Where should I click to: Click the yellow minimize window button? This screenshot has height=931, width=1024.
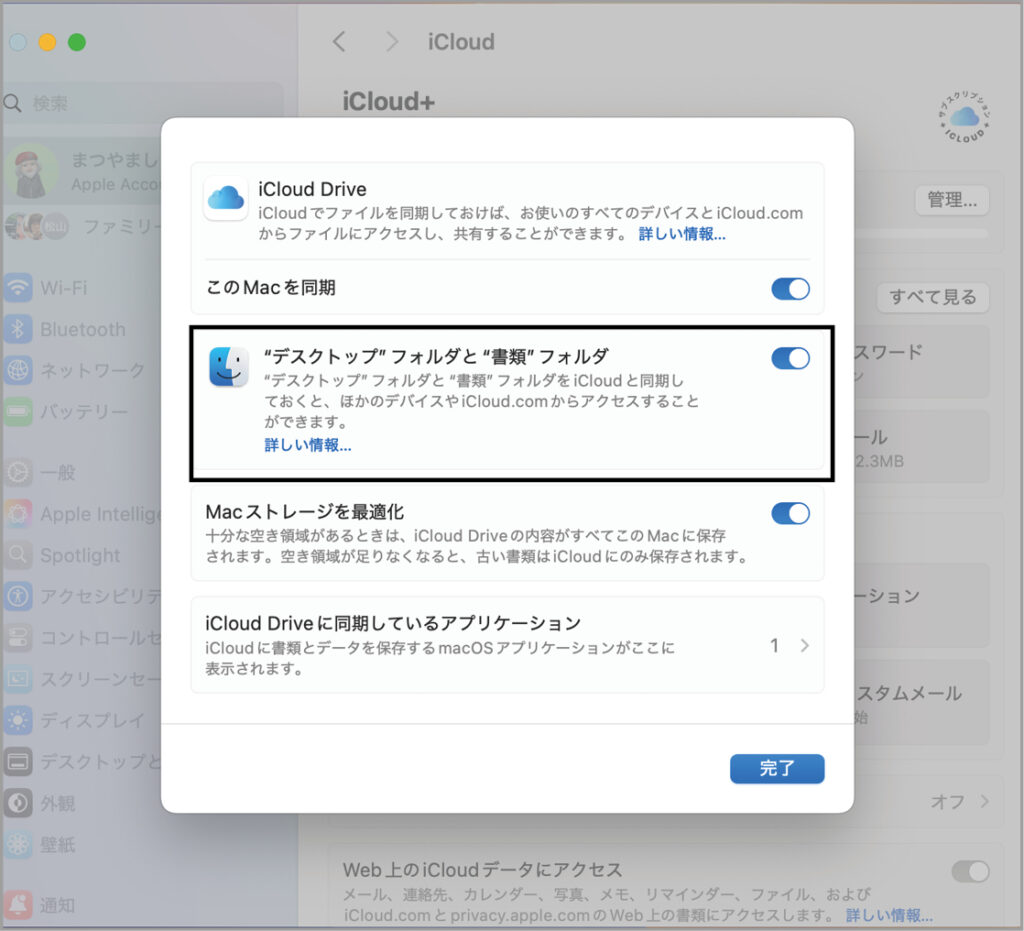coord(48,42)
